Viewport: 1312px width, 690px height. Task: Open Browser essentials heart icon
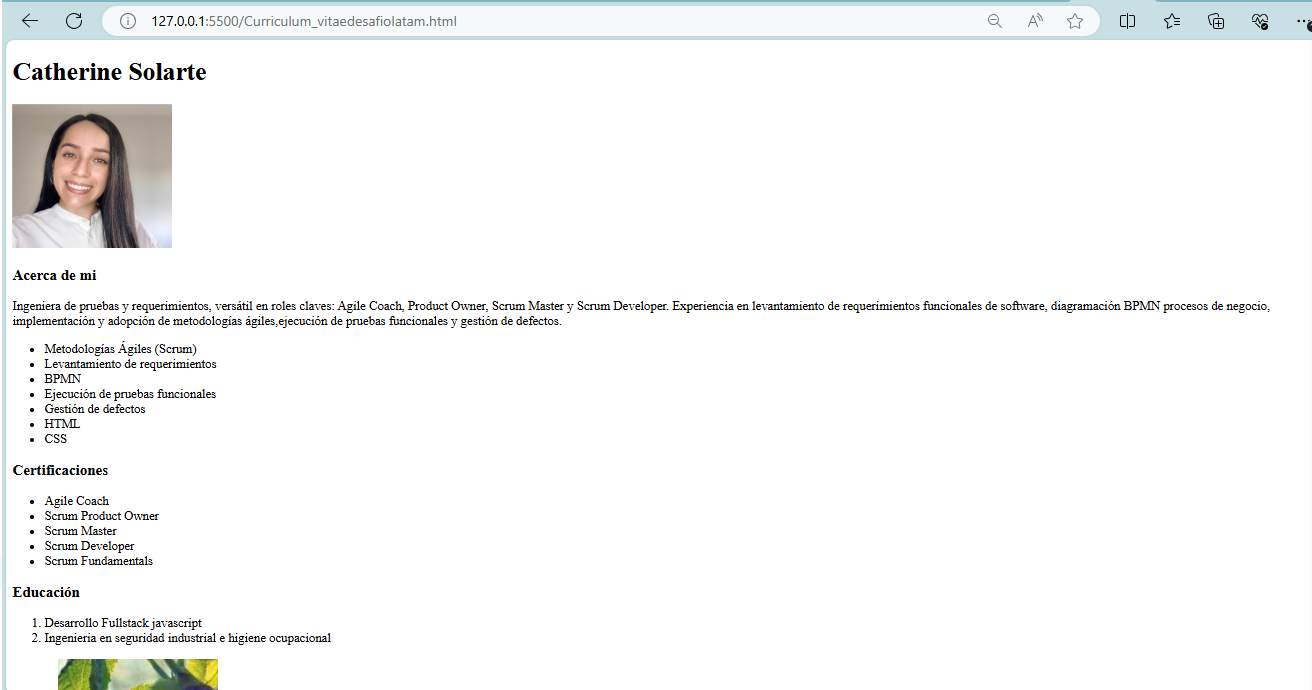tap(1260, 21)
